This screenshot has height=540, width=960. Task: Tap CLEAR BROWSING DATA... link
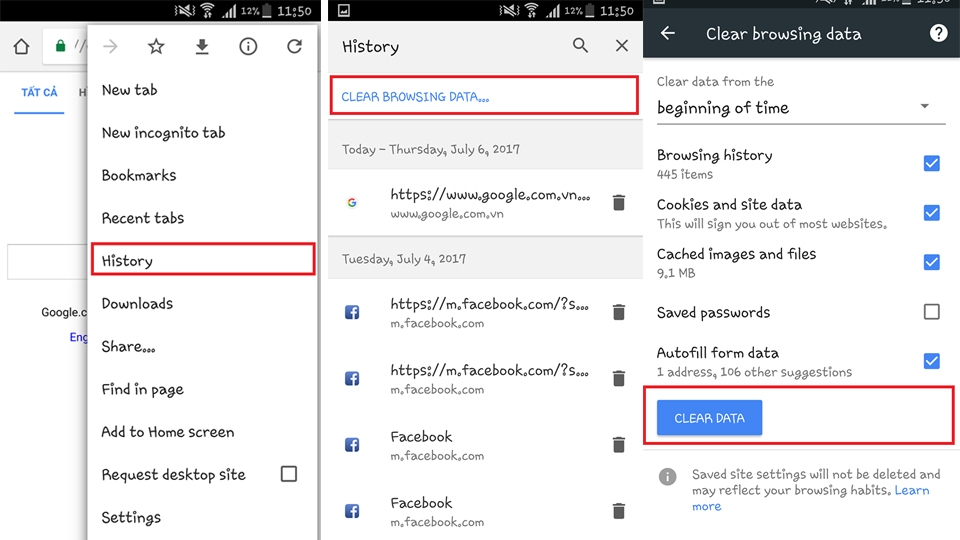(x=415, y=97)
